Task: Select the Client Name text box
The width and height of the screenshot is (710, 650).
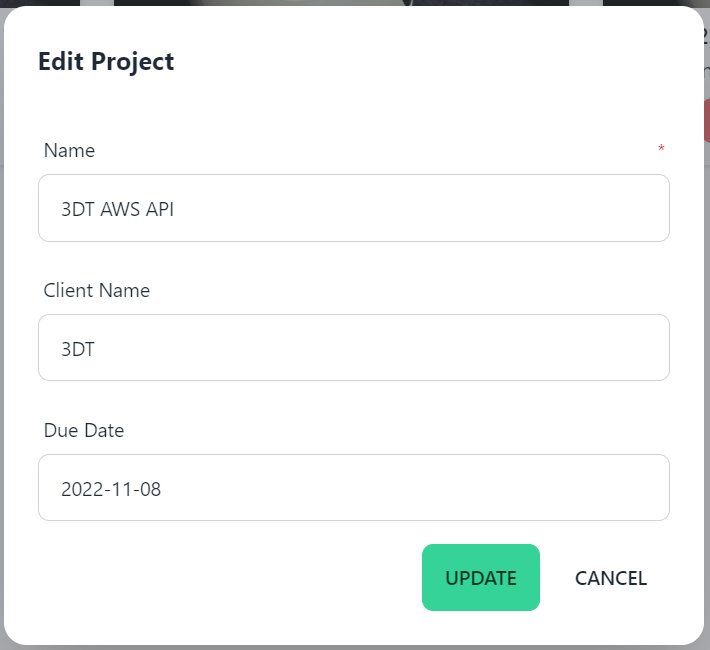Action: (354, 348)
